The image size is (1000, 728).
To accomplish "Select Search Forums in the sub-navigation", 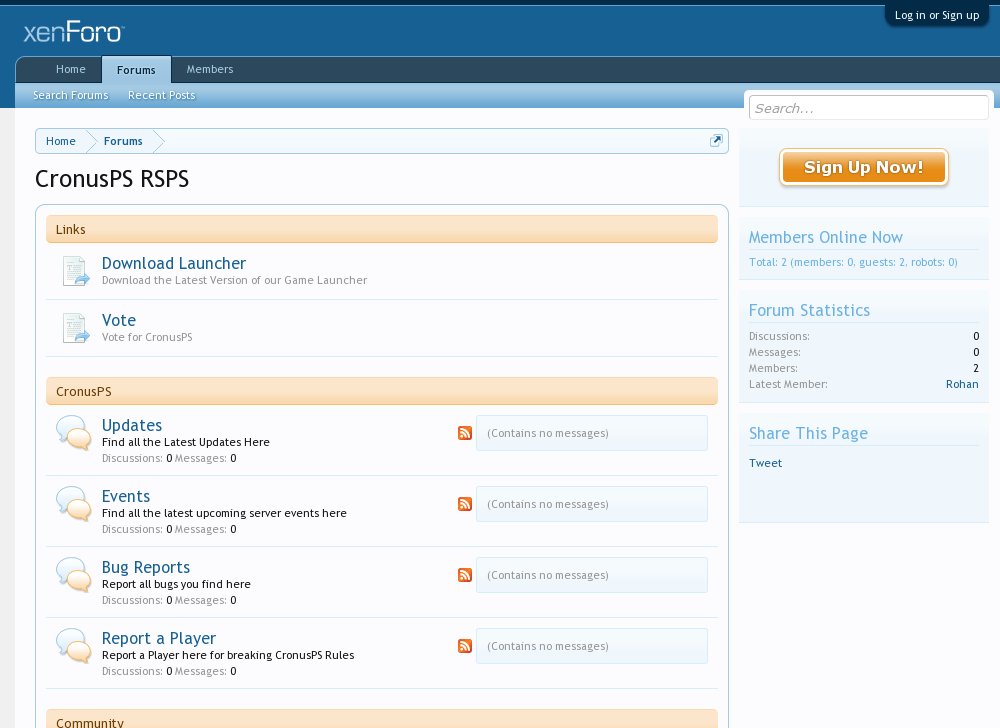I will pyautogui.click(x=70, y=96).
